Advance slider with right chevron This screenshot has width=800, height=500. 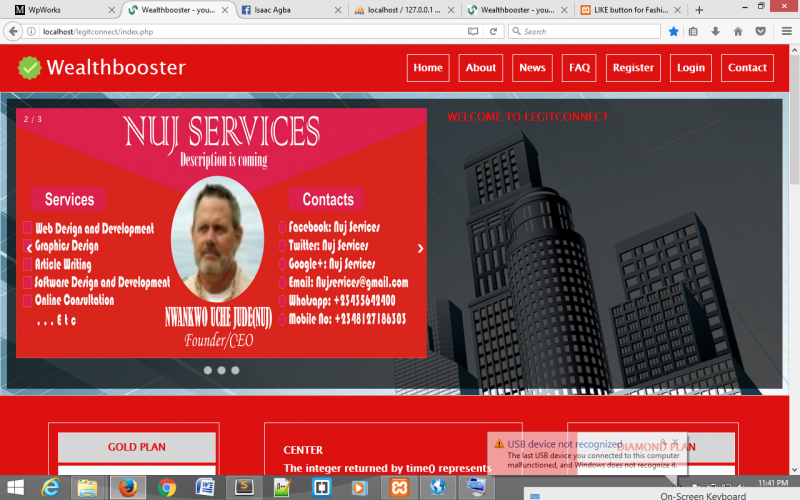(420, 248)
